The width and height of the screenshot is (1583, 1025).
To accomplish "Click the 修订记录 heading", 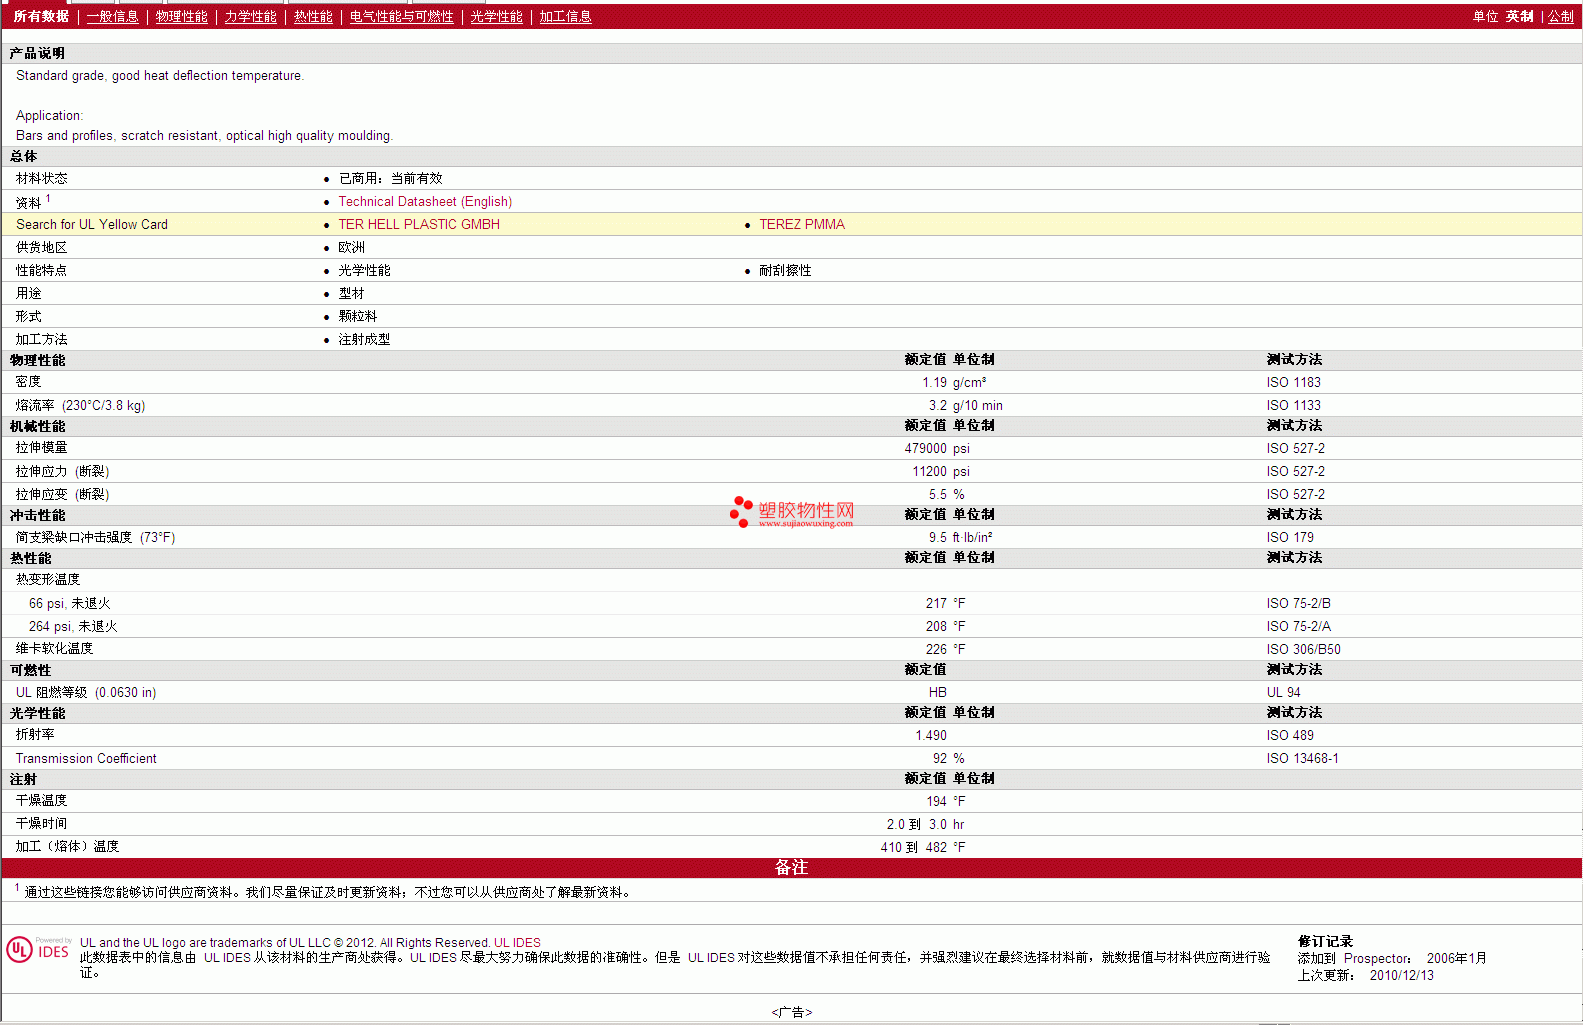I will pos(1325,941).
